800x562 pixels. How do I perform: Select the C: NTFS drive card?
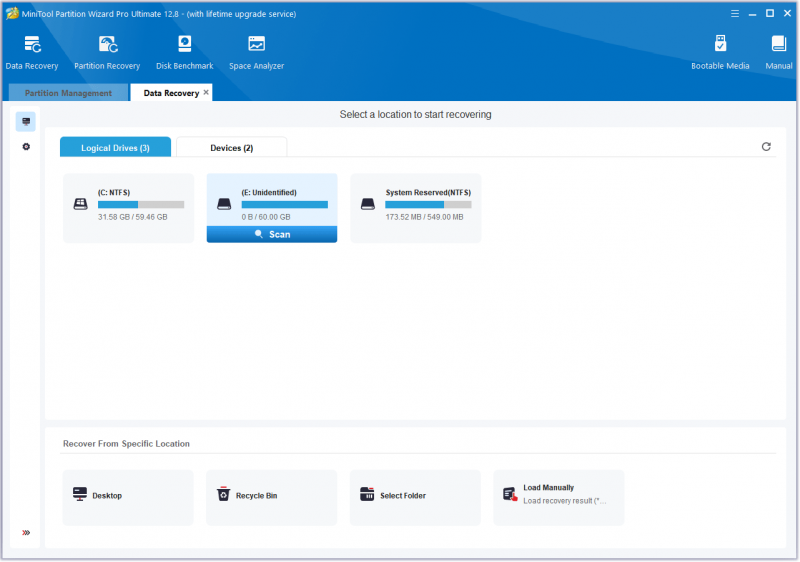129,208
